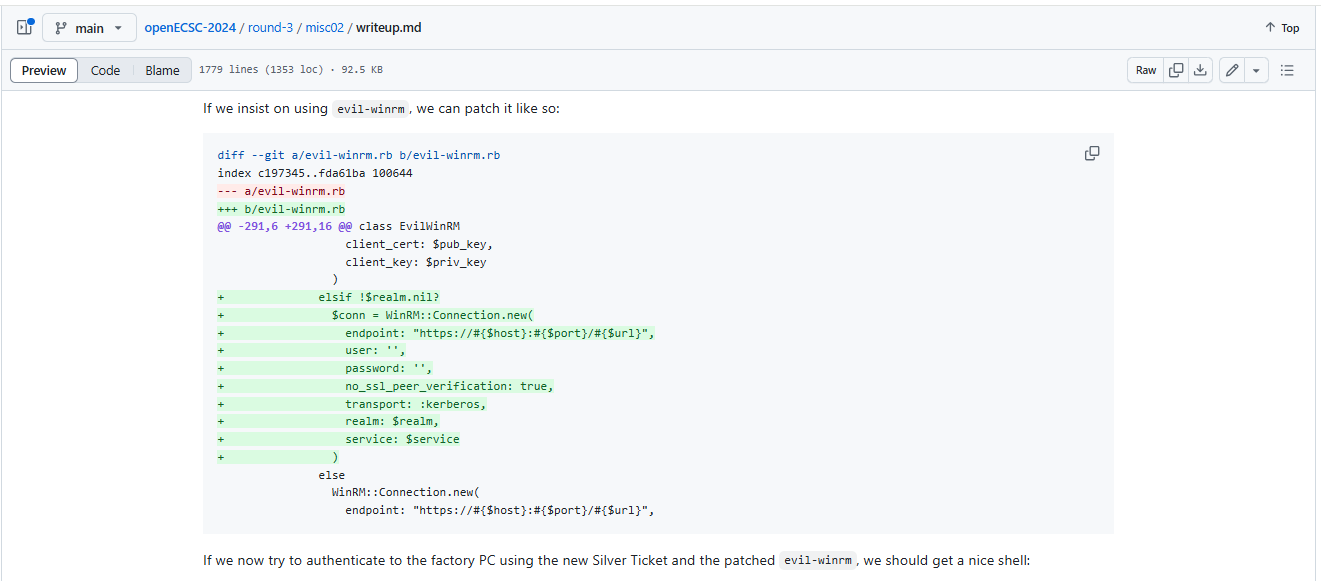Open the misc02 folder breadcrumb

(324, 28)
